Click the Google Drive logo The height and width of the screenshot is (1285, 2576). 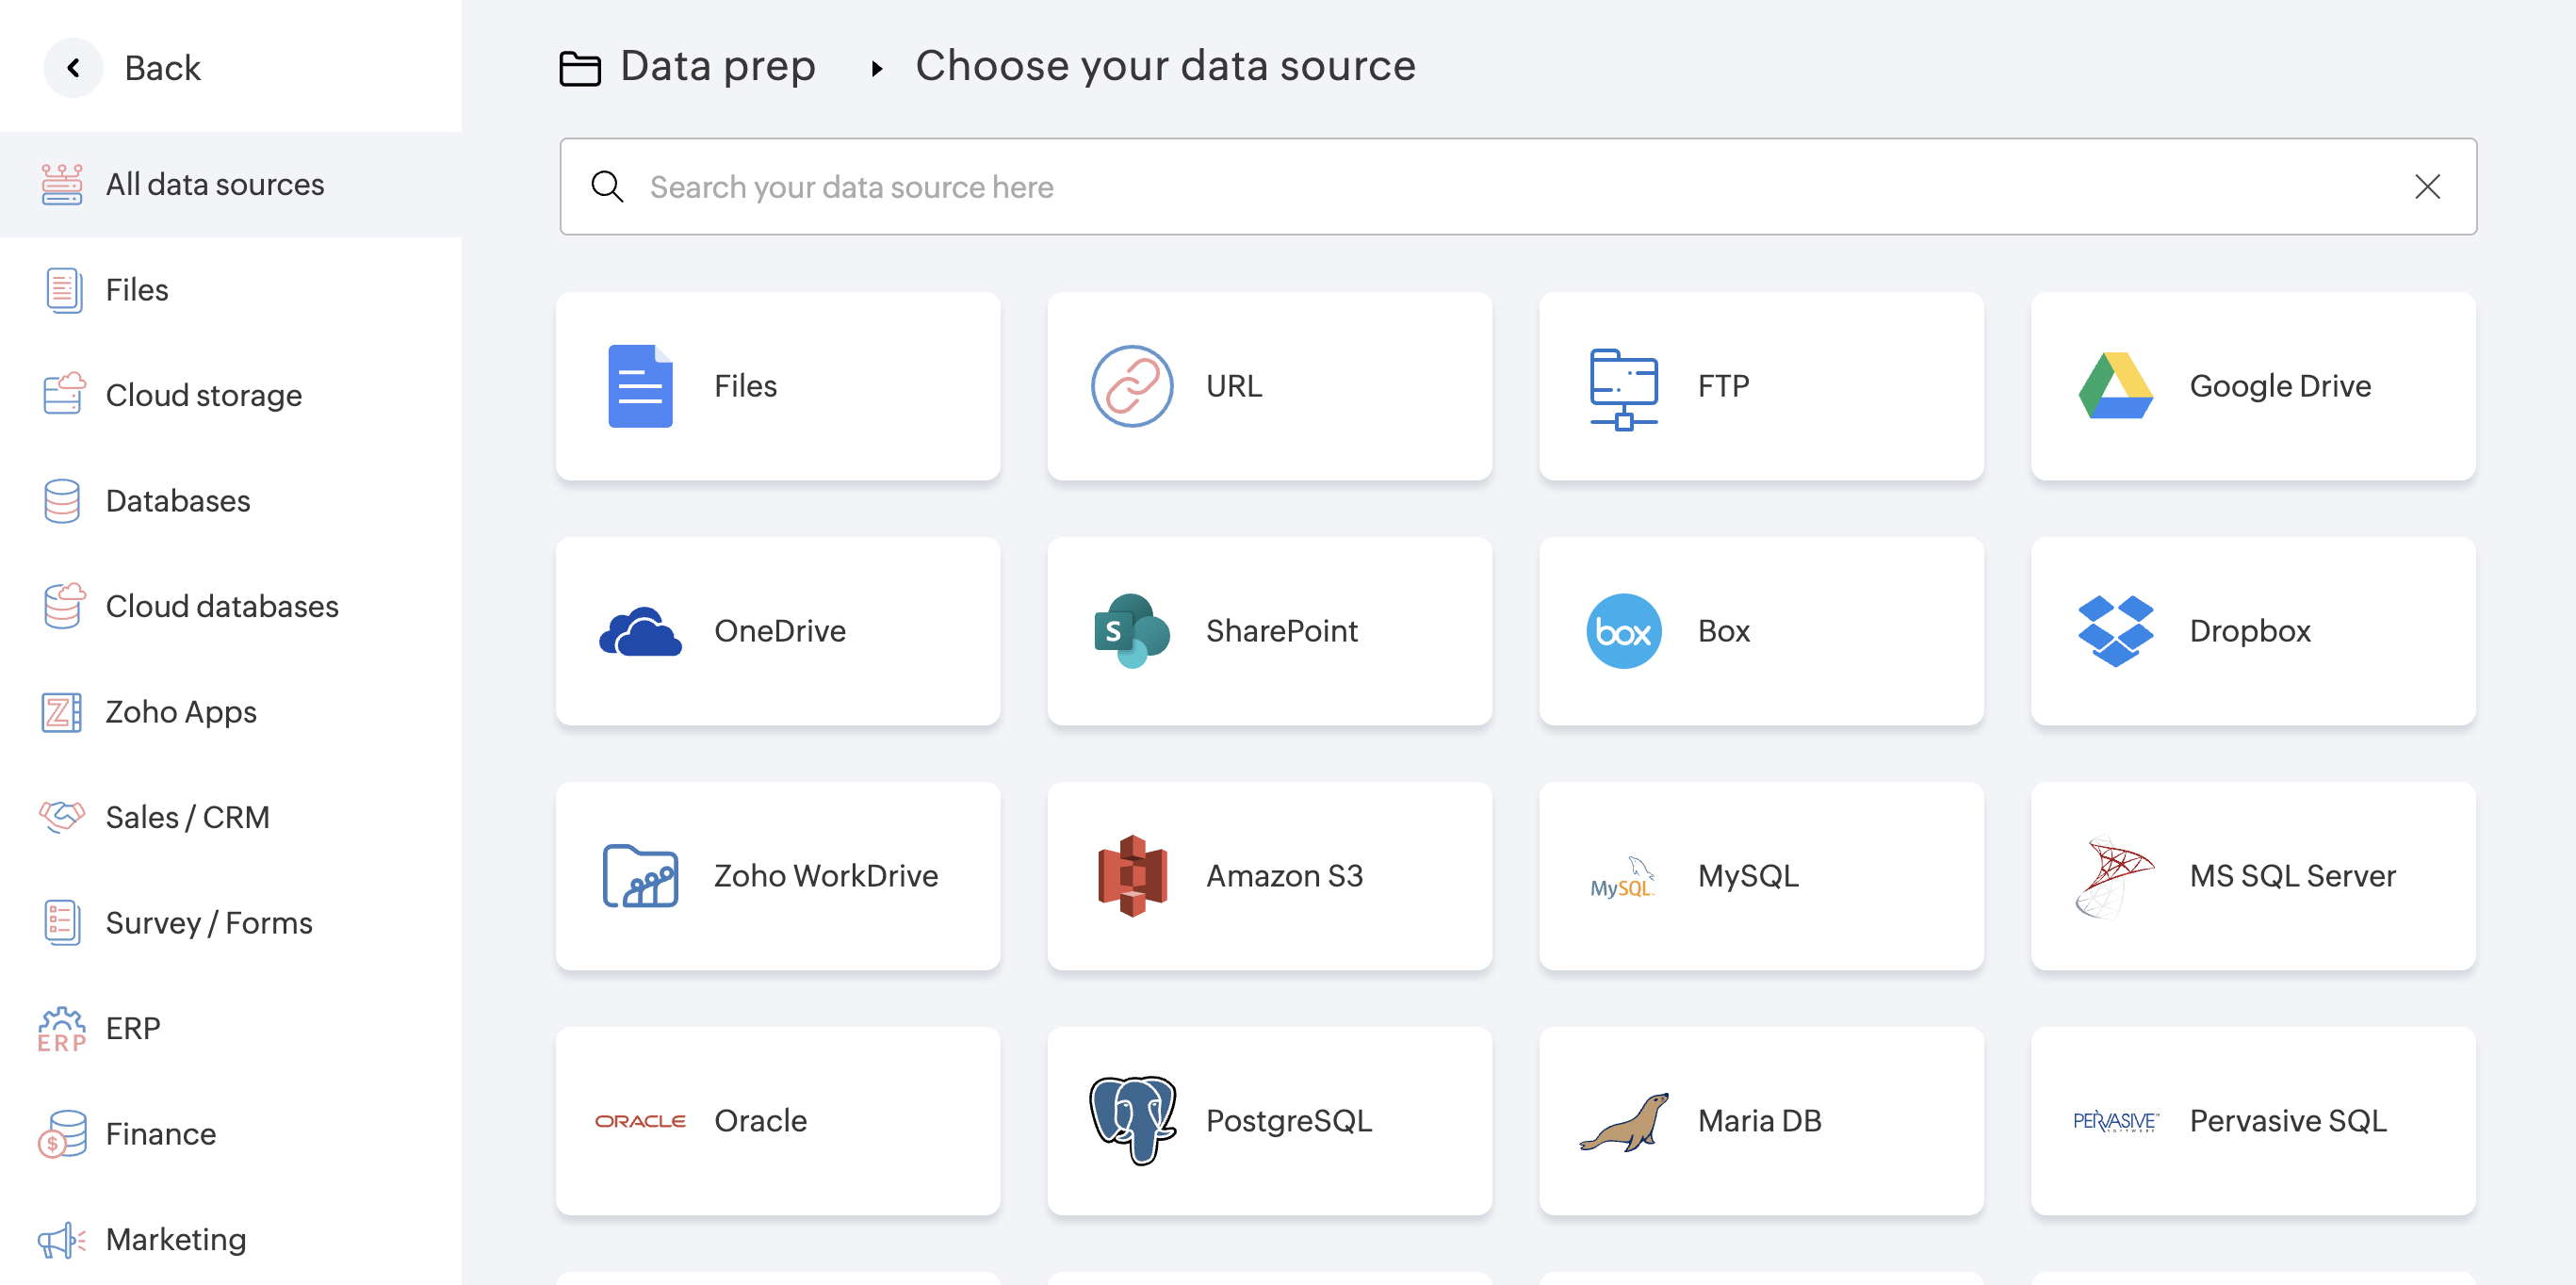[2115, 386]
